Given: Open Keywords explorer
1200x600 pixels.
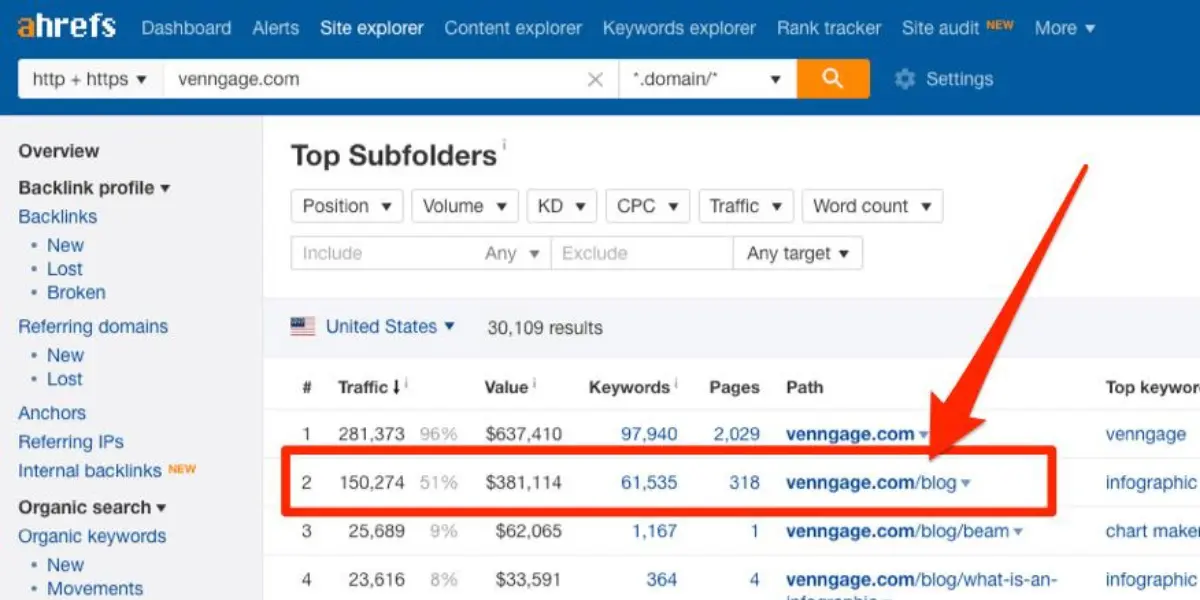Looking at the screenshot, I should pyautogui.click(x=679, y=28).
